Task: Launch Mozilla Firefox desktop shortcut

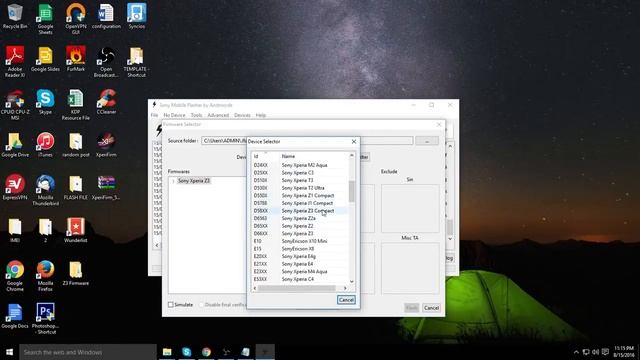Action: click(45, 276)
